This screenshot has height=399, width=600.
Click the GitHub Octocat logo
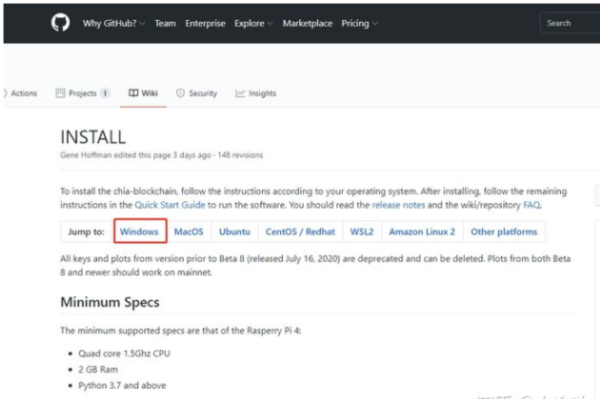click(x=60, y=23)
